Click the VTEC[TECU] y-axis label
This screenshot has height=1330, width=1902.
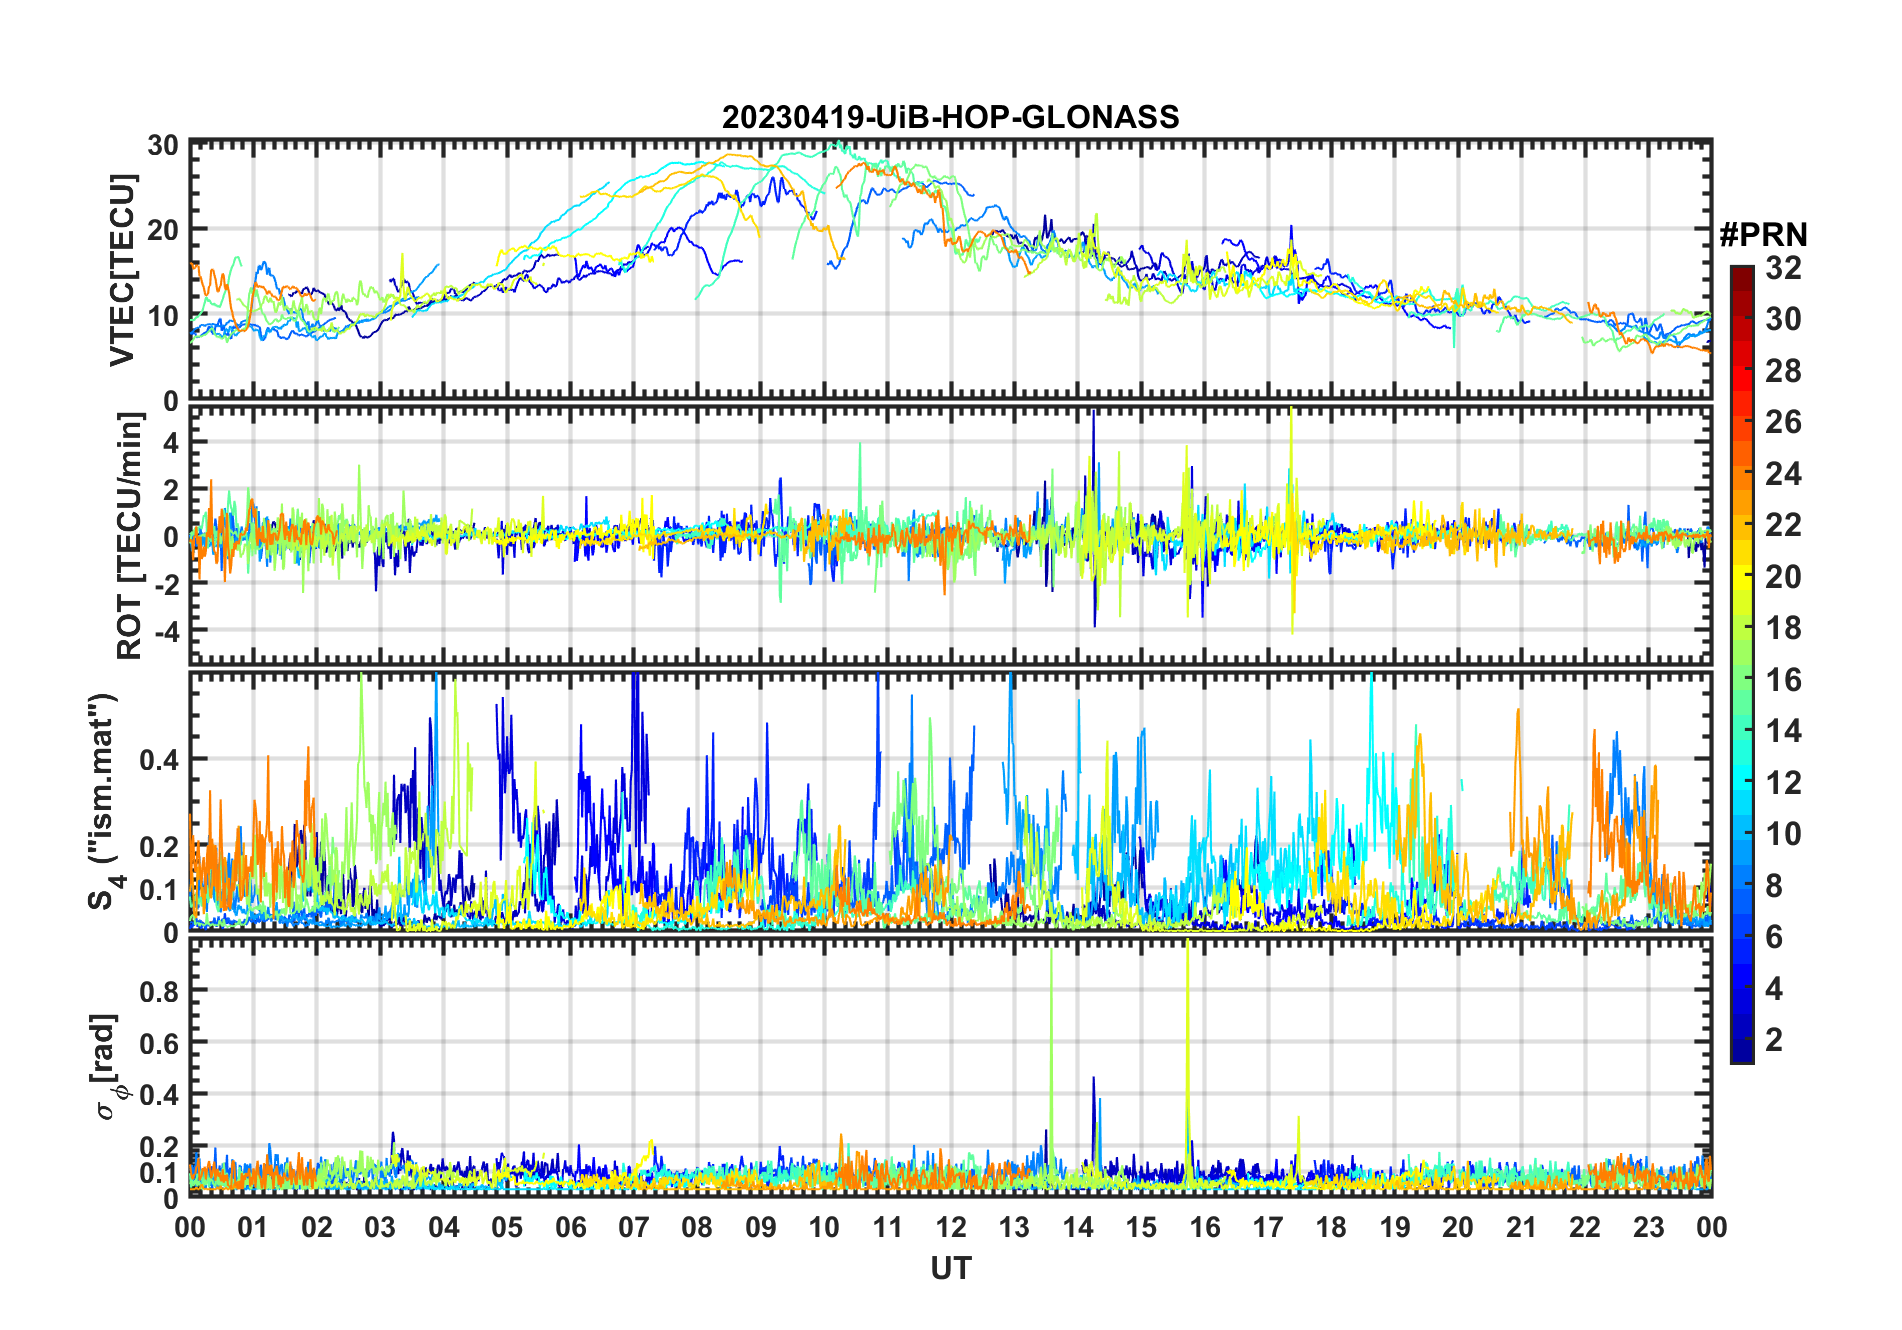122,271
